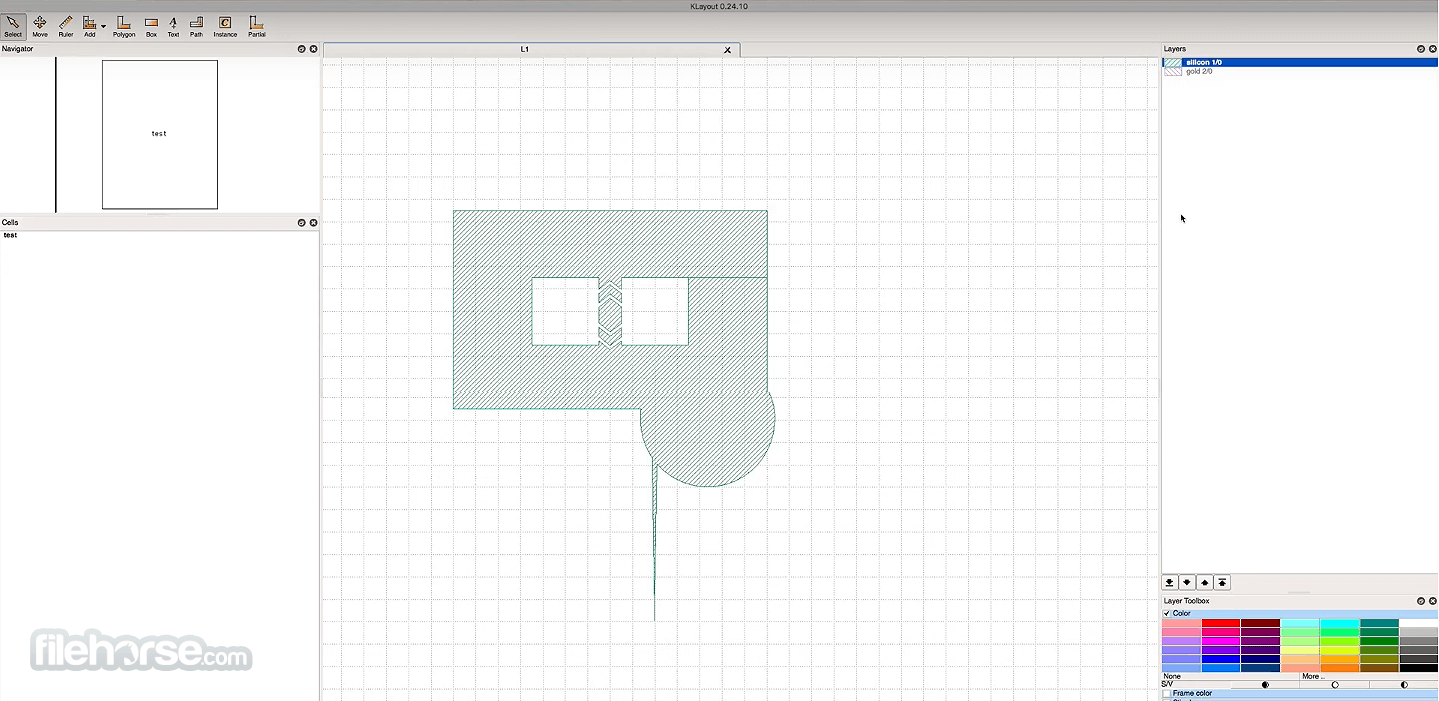Pick the pure blue color swatch
The width and height of the screenshot is (1439, 701).
click(1221, 659)
